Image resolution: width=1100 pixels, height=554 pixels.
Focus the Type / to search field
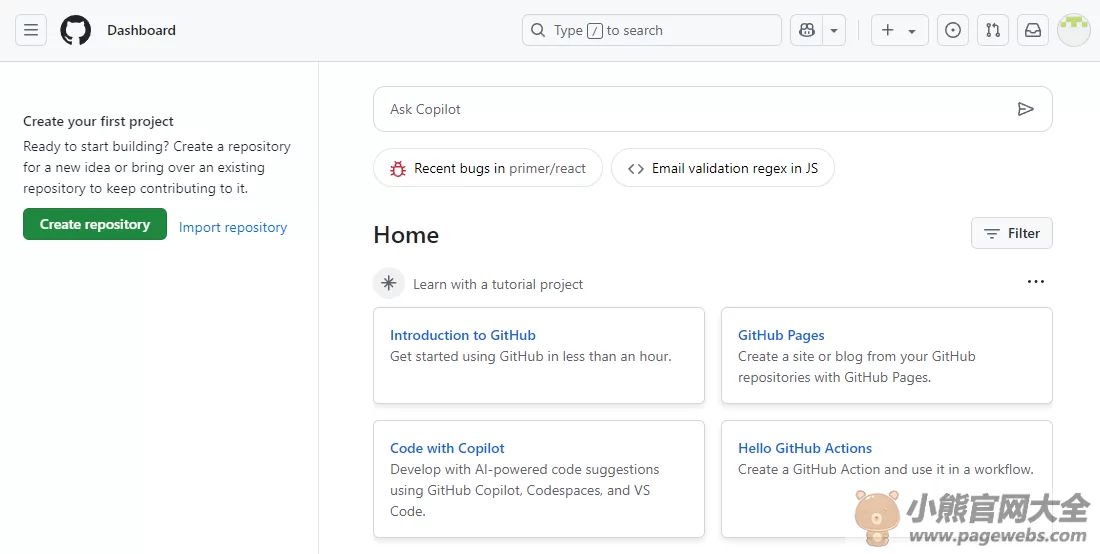point(652,30)
